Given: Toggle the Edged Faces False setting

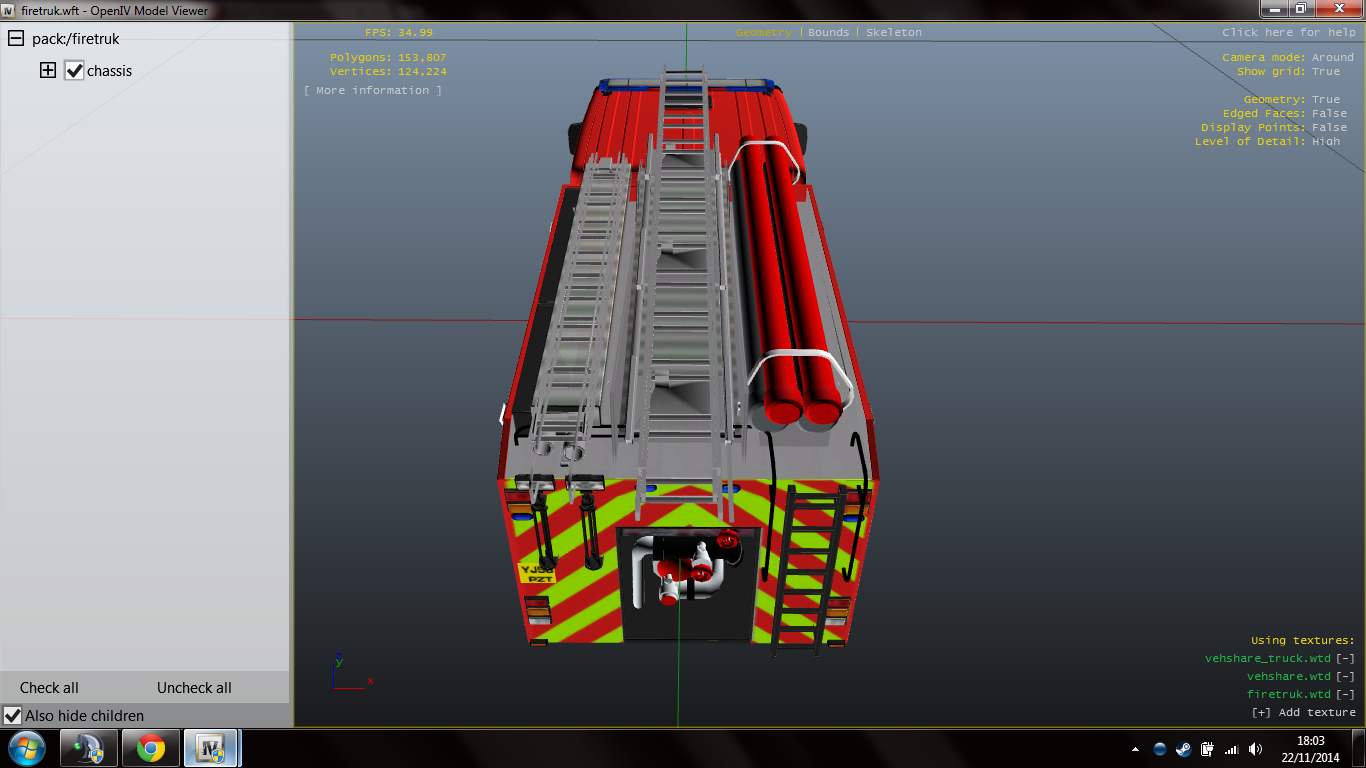Looking at the screenshot, I should [1329, 114].
